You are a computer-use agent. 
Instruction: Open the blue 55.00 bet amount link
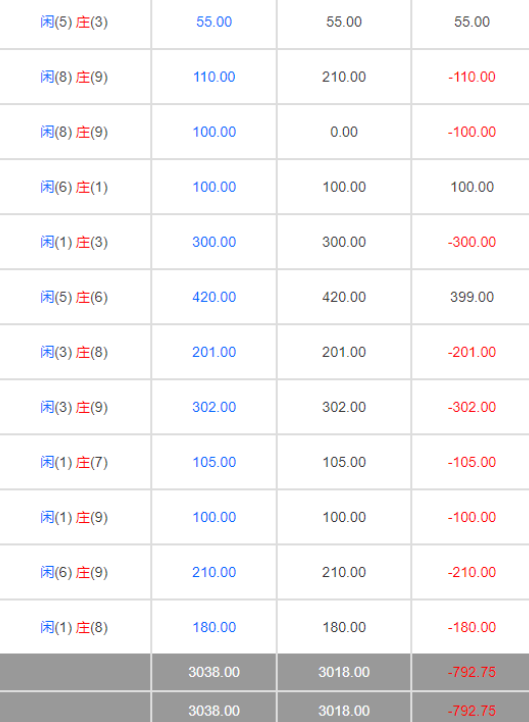214,22
